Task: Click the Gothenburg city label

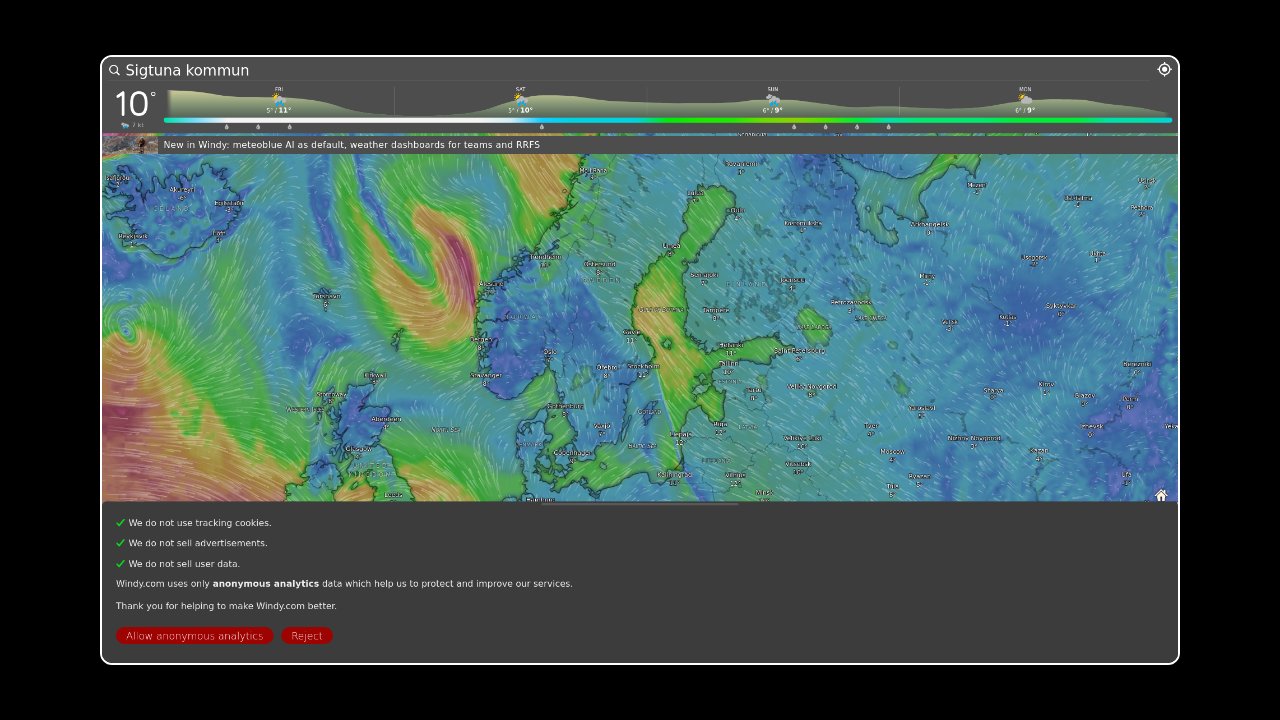Action: click(565, 406)
